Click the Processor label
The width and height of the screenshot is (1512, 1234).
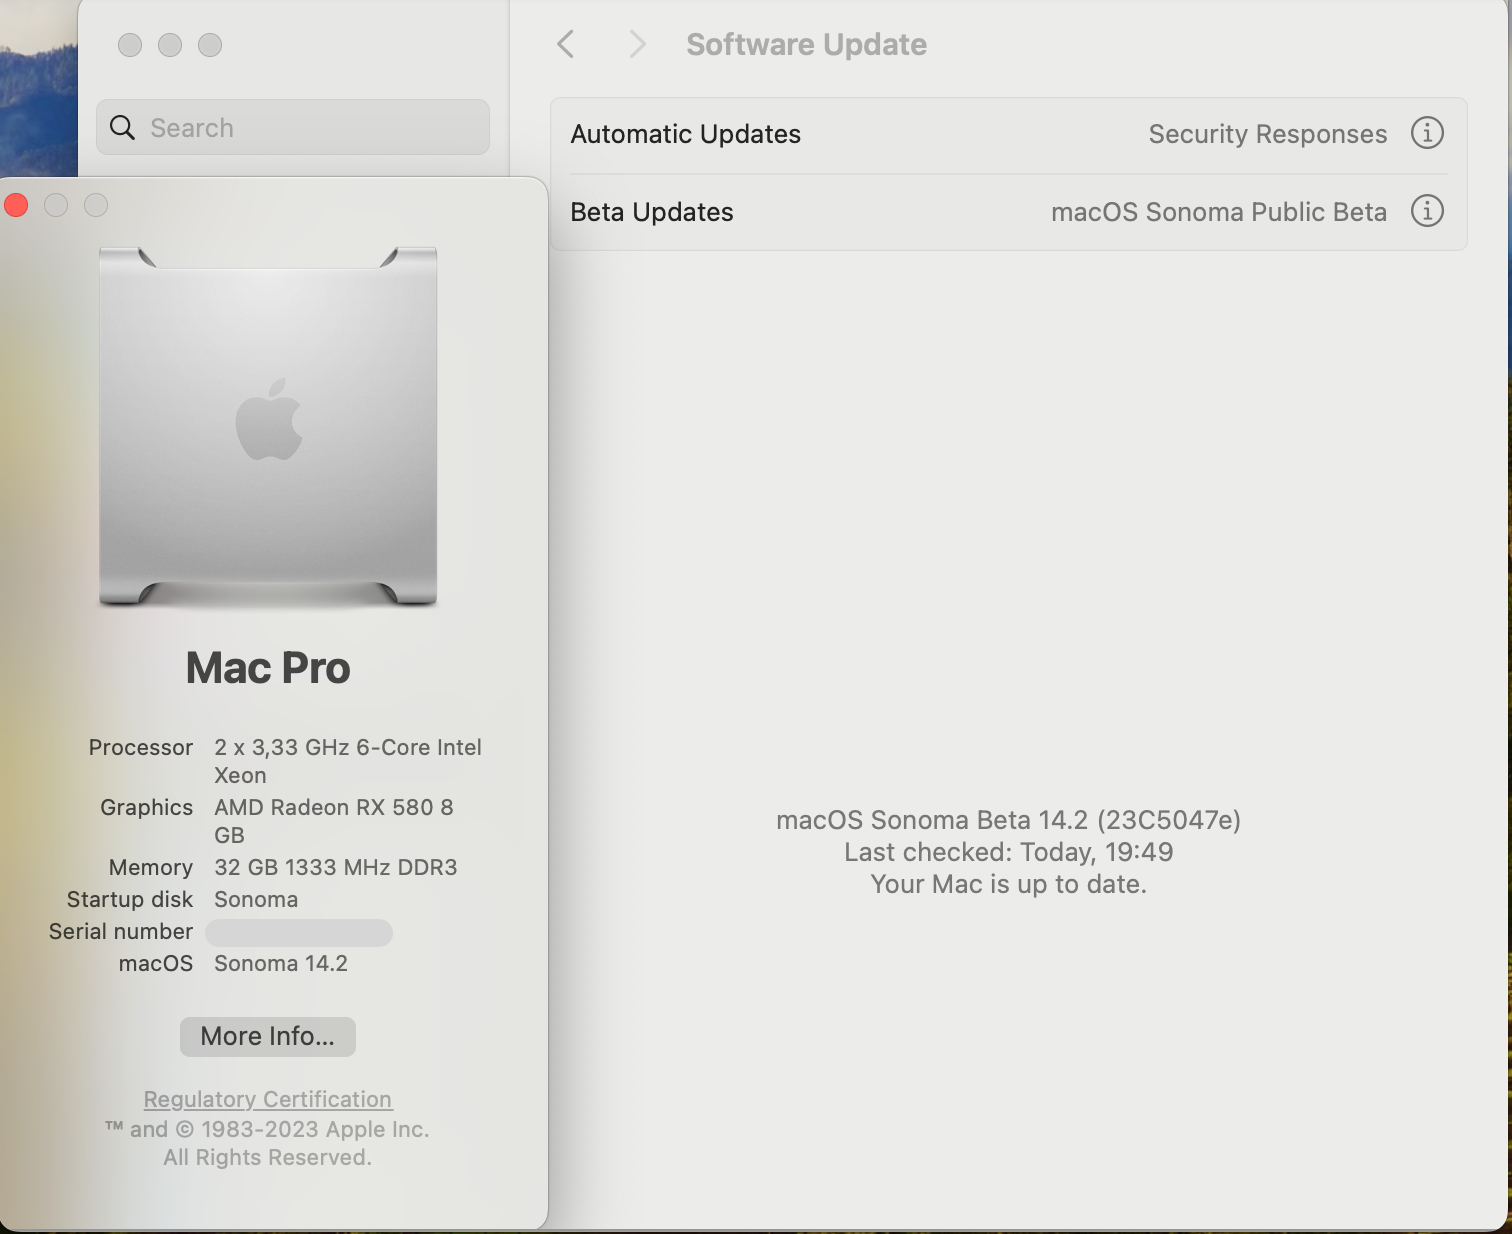click(141, 747)
